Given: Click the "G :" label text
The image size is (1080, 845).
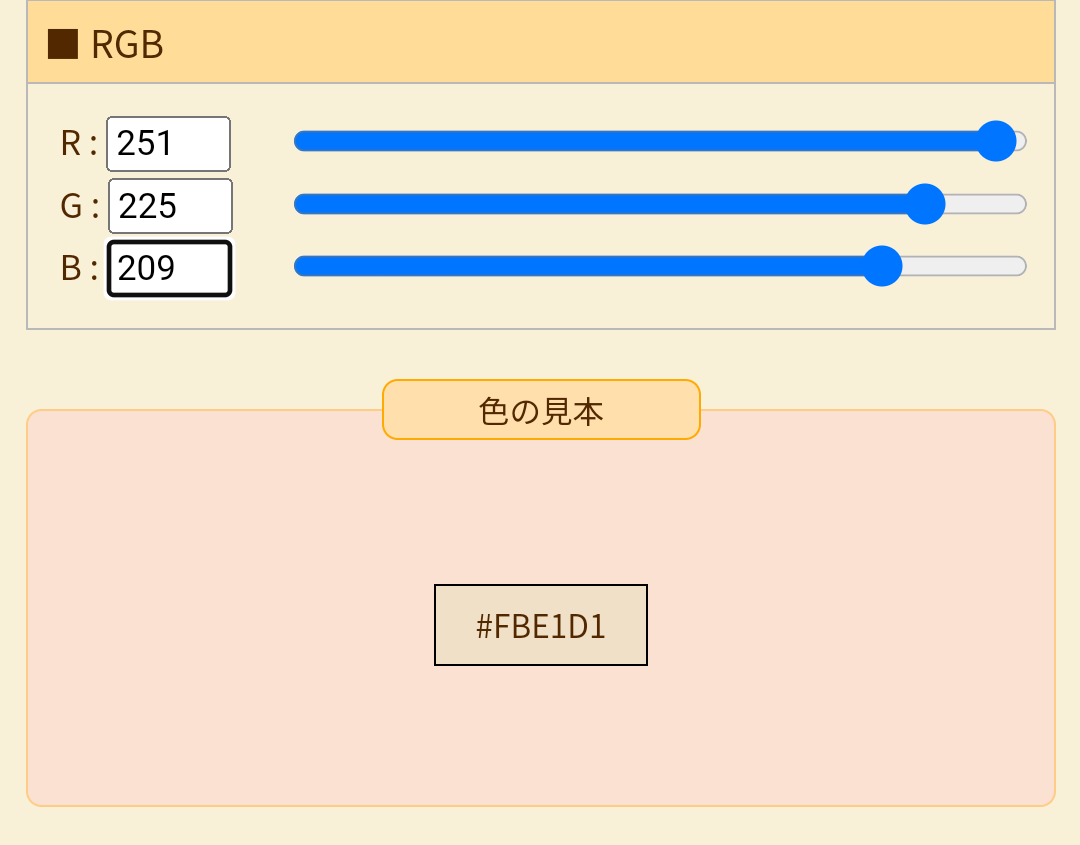Looking at the screenshot, I should tap(79, 206).
